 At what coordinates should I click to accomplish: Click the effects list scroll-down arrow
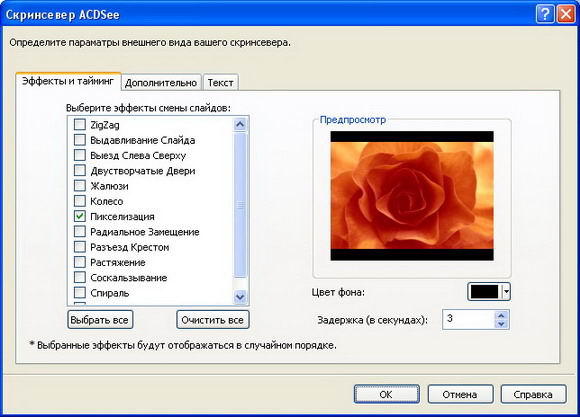pos(240,296)
